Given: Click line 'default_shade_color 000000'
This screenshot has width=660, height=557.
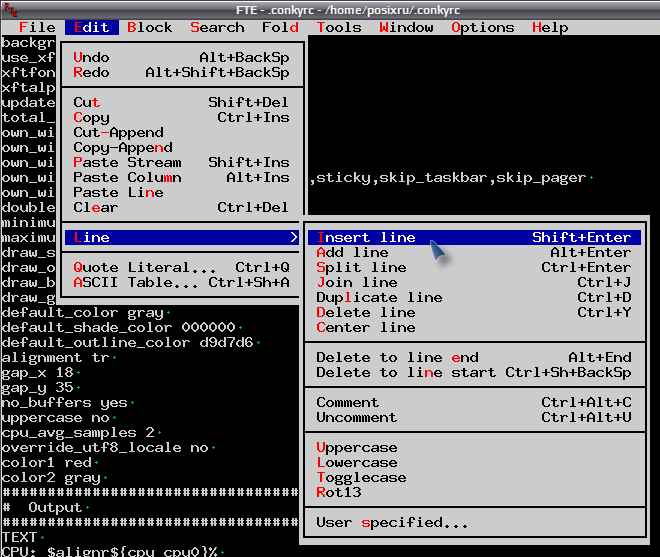Looking at the screenshot, I should [119, 328].
